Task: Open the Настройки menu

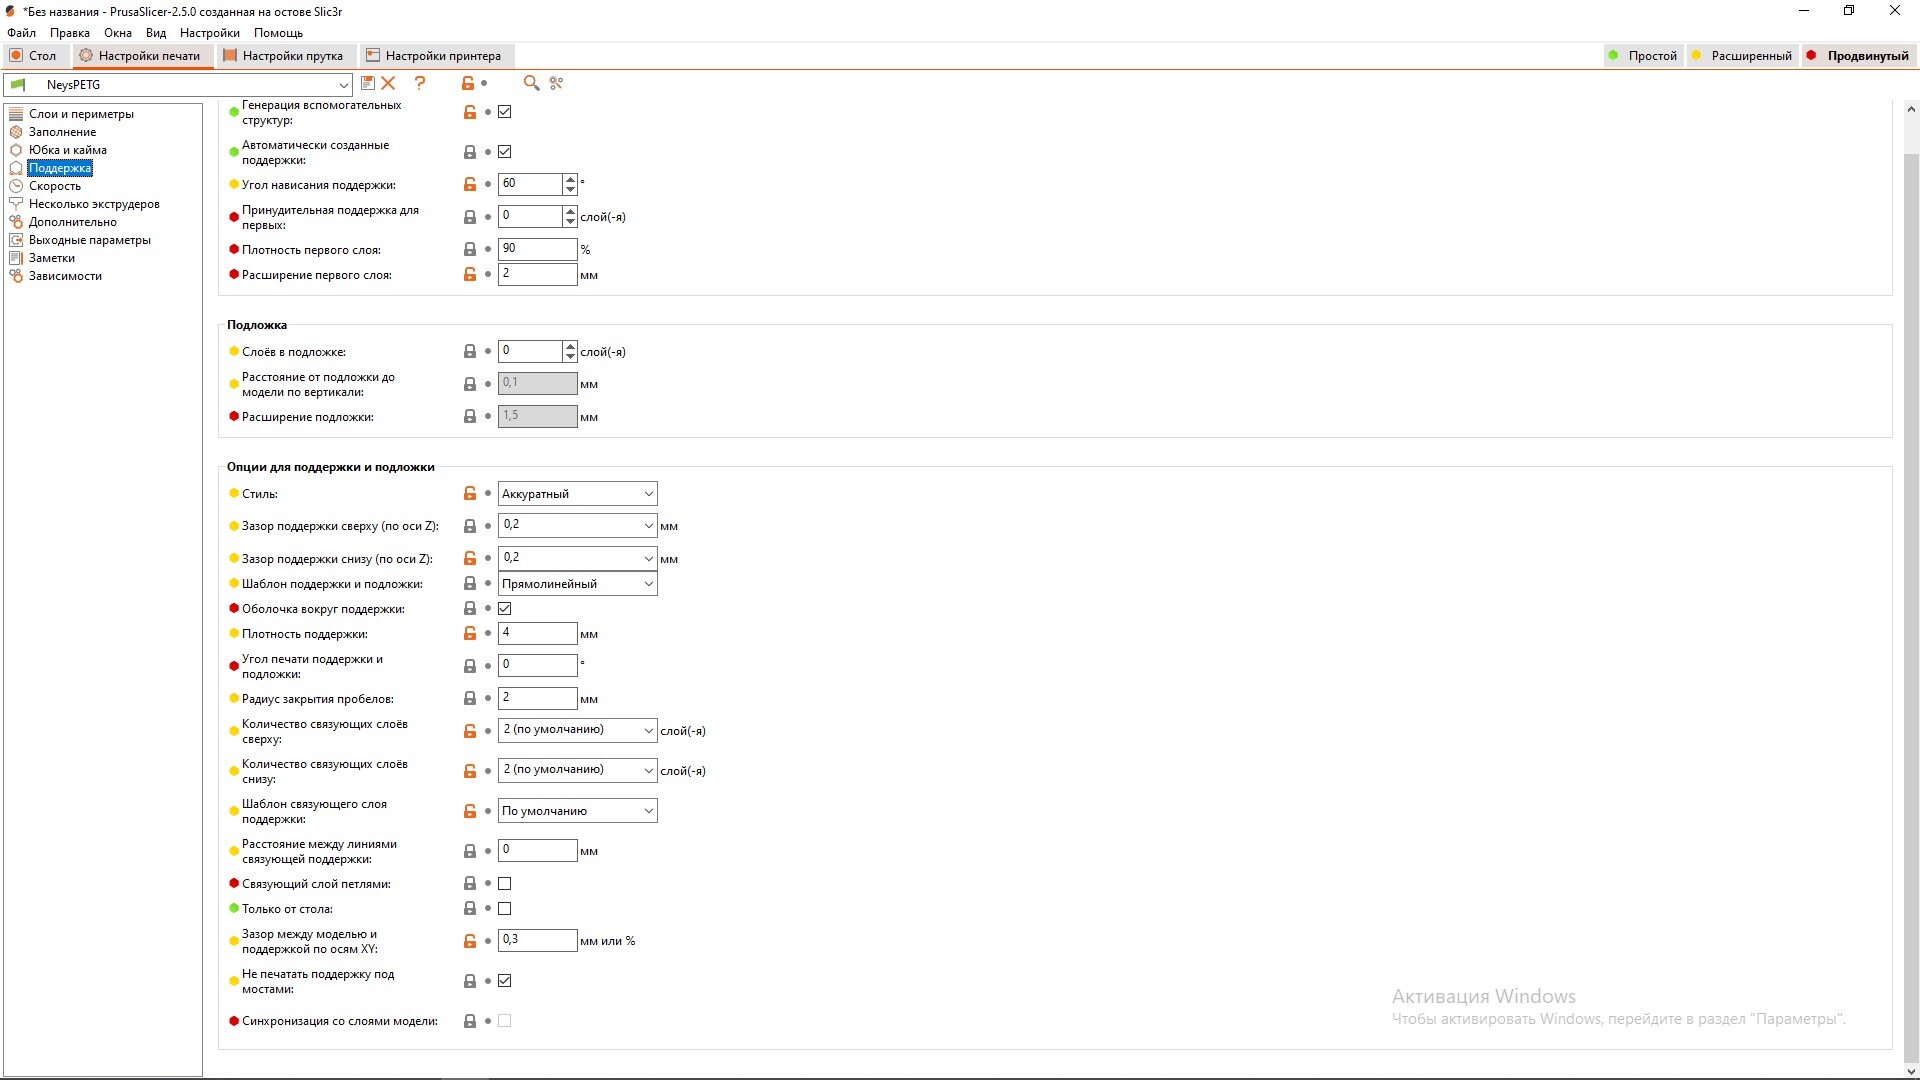Action: pos(209,33)
